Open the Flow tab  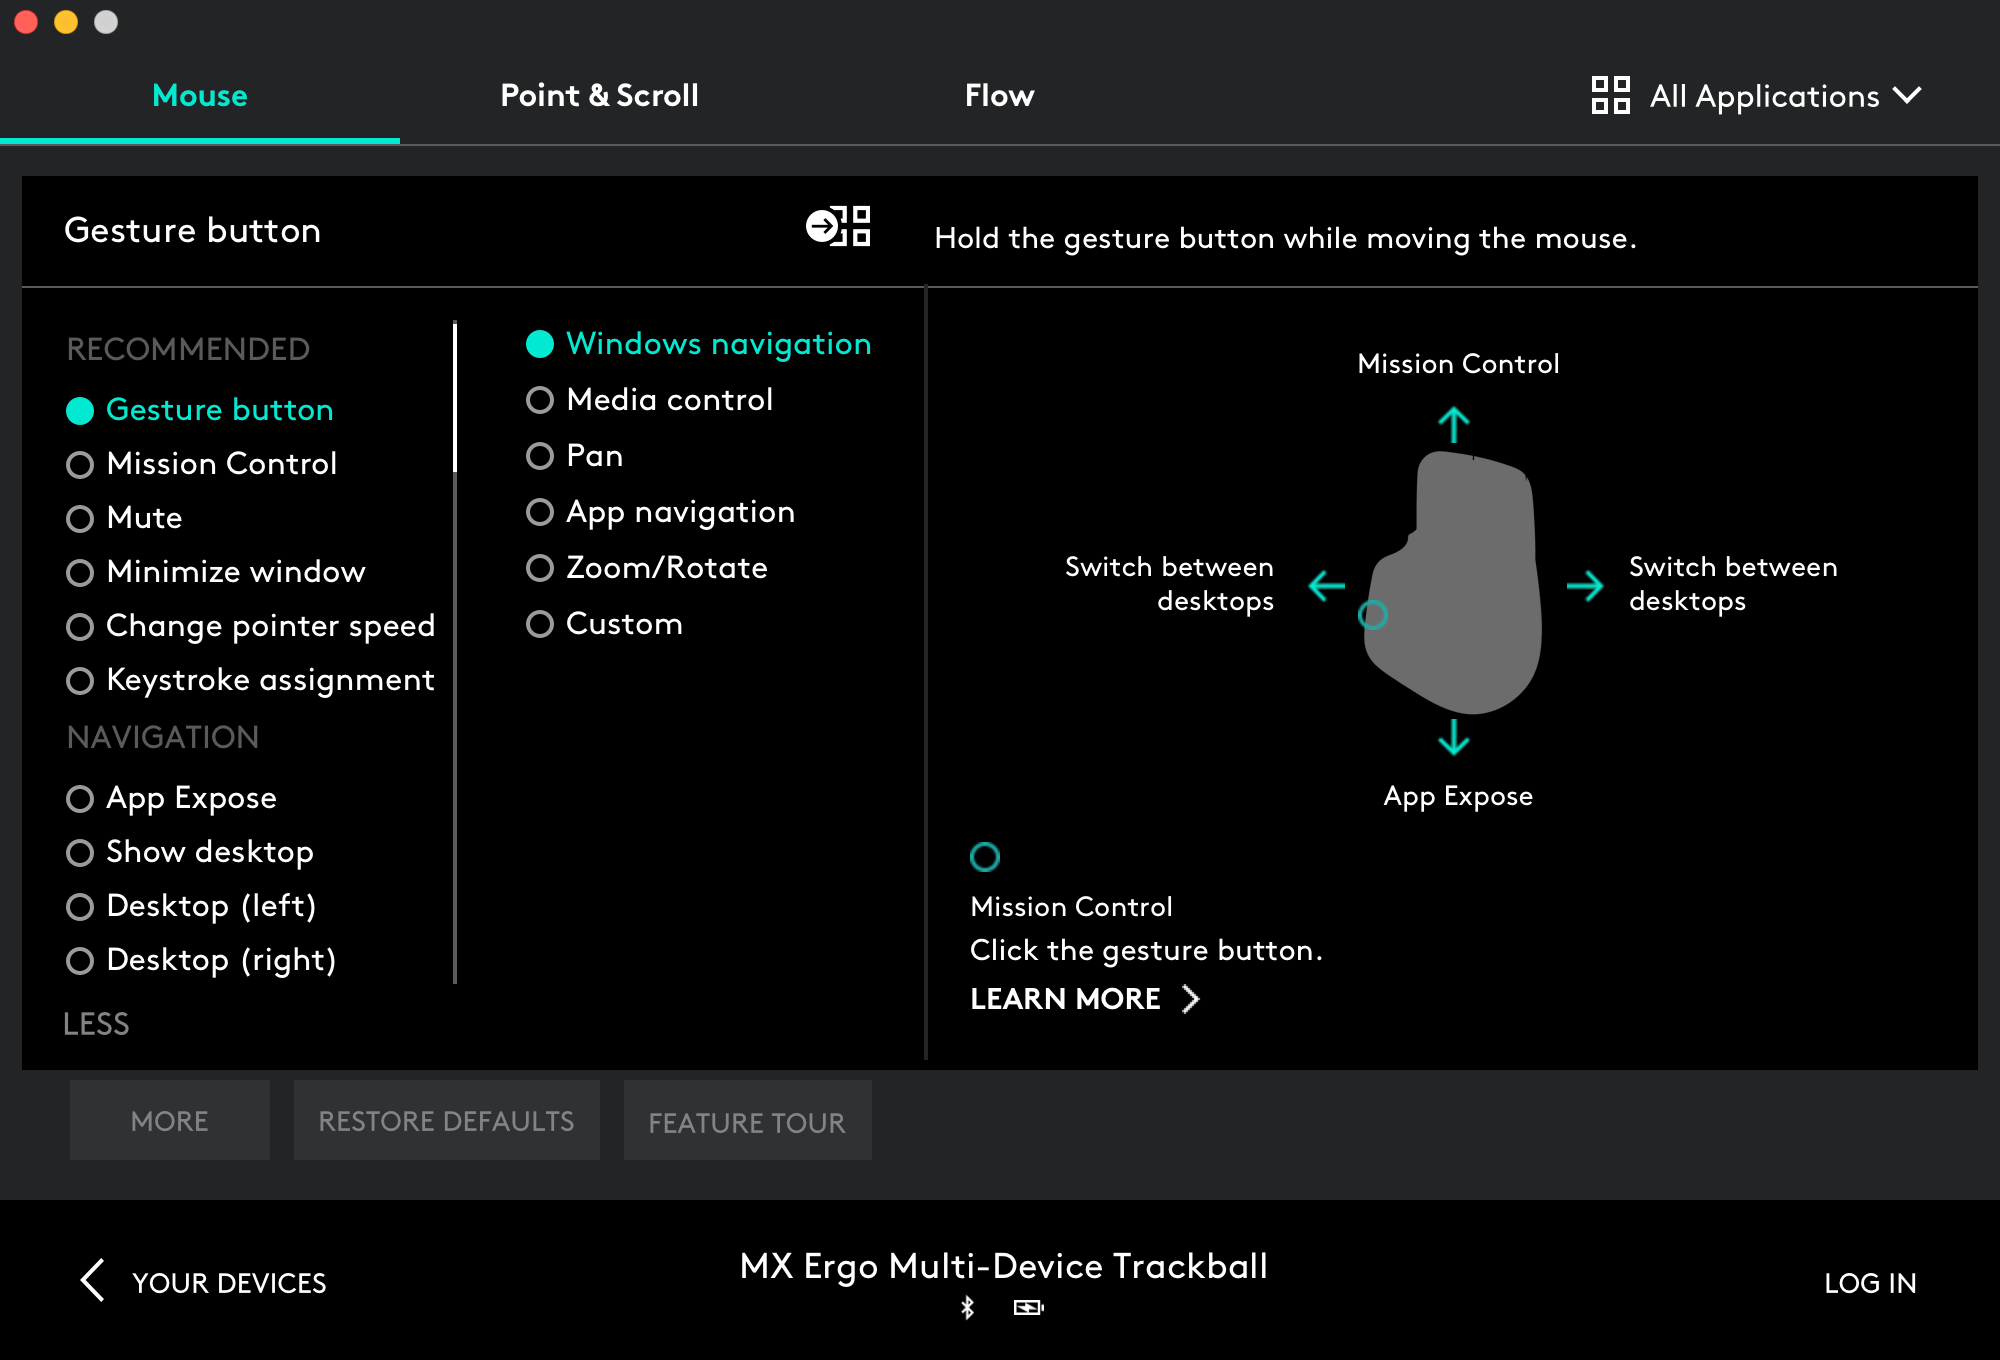[999, 96]
